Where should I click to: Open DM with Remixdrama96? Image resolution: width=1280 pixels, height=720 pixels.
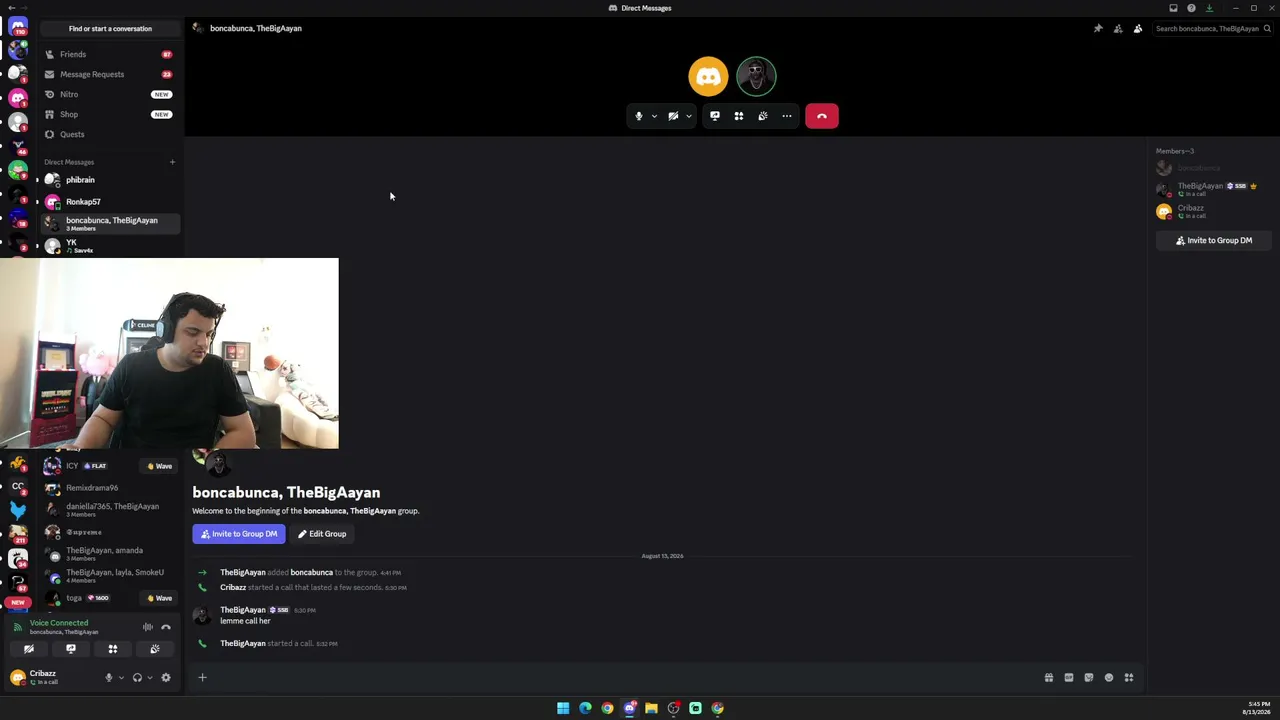(x=110, y=488)
